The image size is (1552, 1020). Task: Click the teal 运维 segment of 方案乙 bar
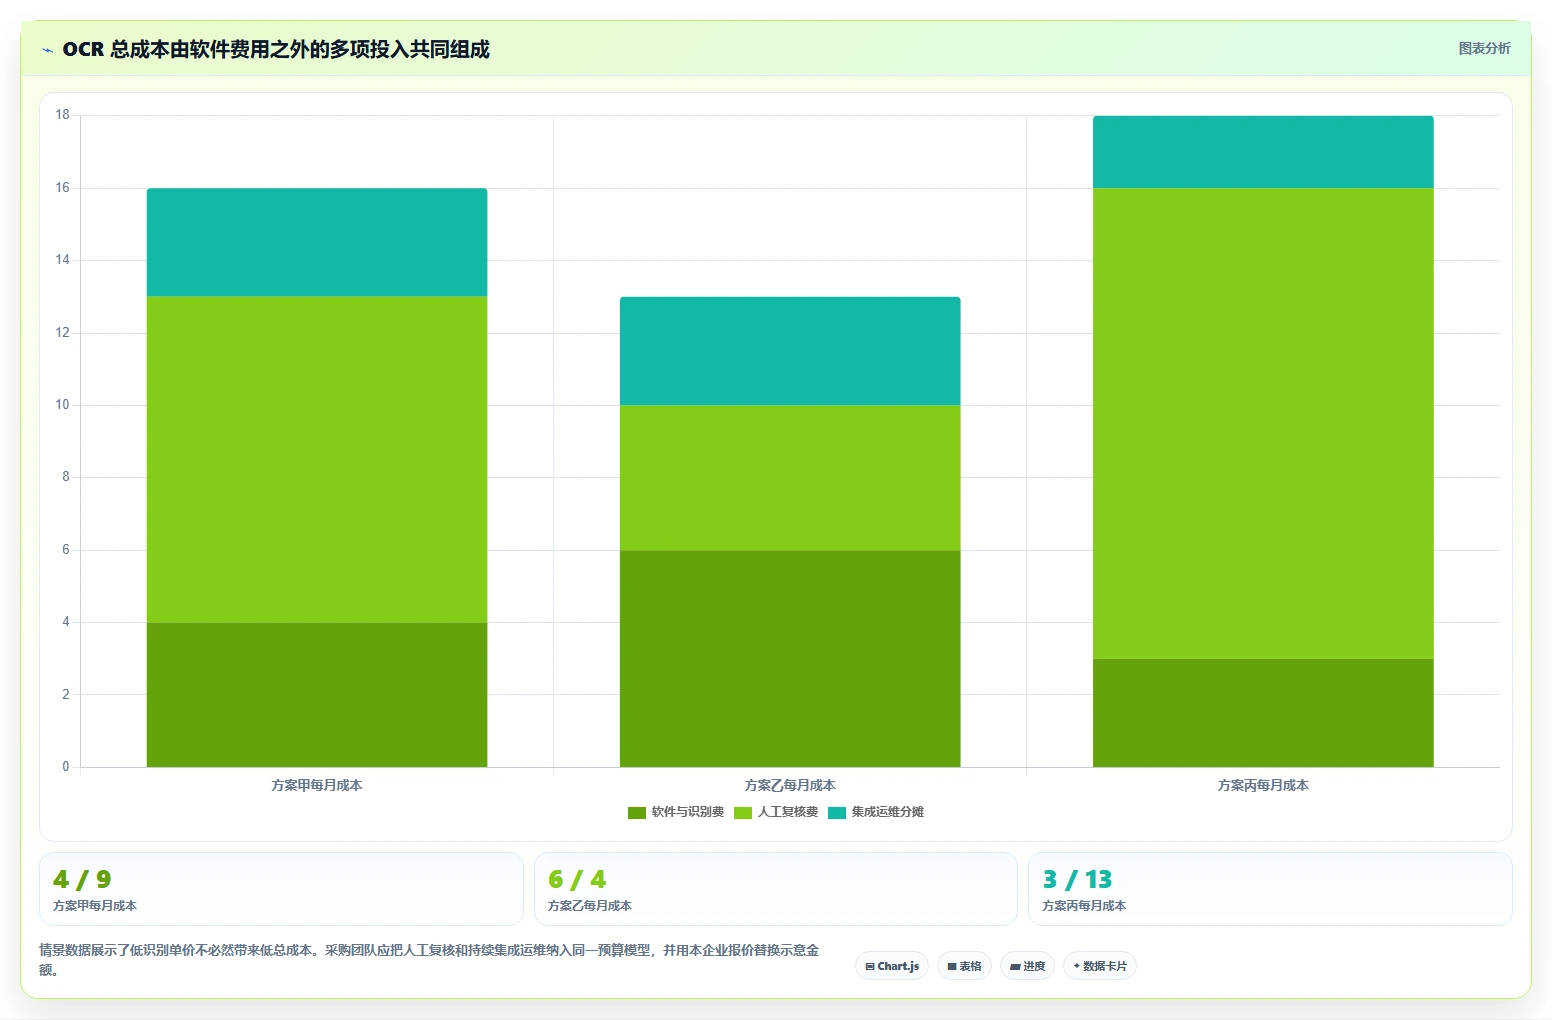[790, 351]
